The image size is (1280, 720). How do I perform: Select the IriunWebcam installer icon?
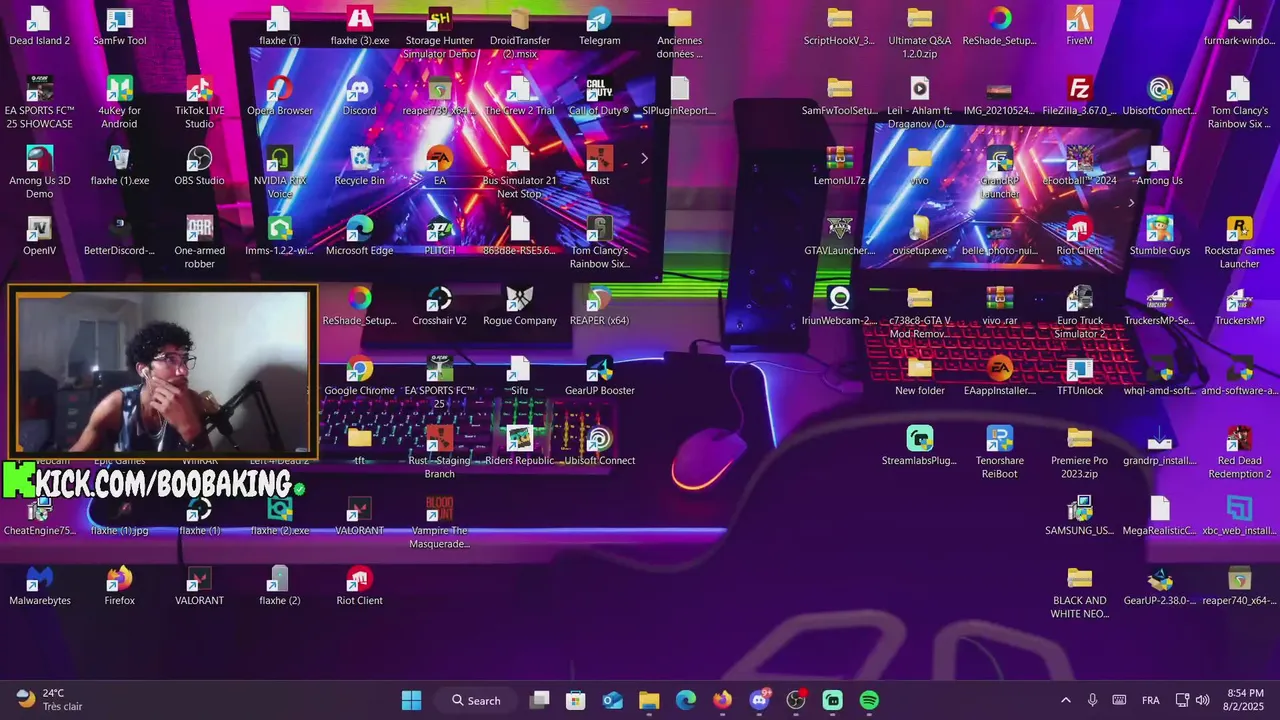tap(840, 307)
